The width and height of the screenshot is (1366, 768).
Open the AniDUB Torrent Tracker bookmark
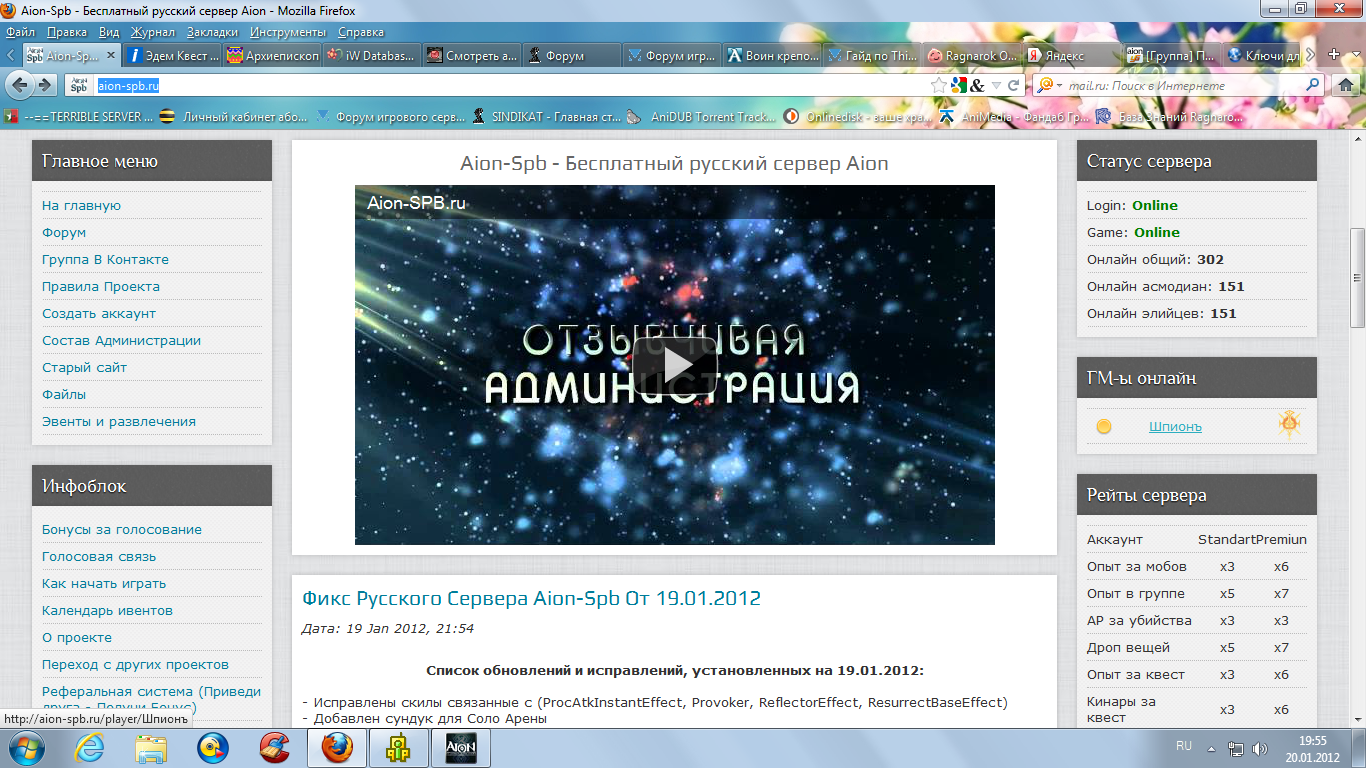(x=702, y=117)
